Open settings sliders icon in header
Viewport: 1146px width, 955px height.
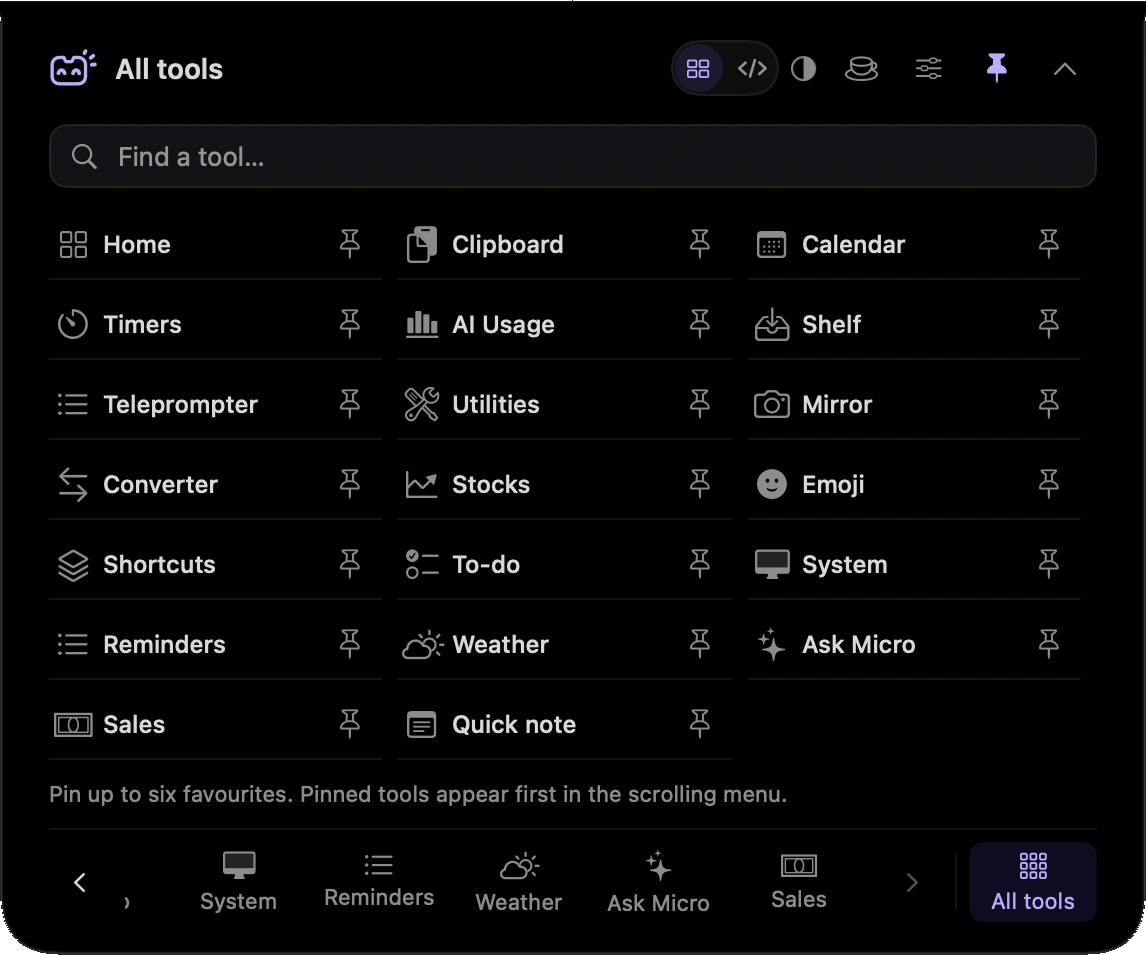point(929,69)
